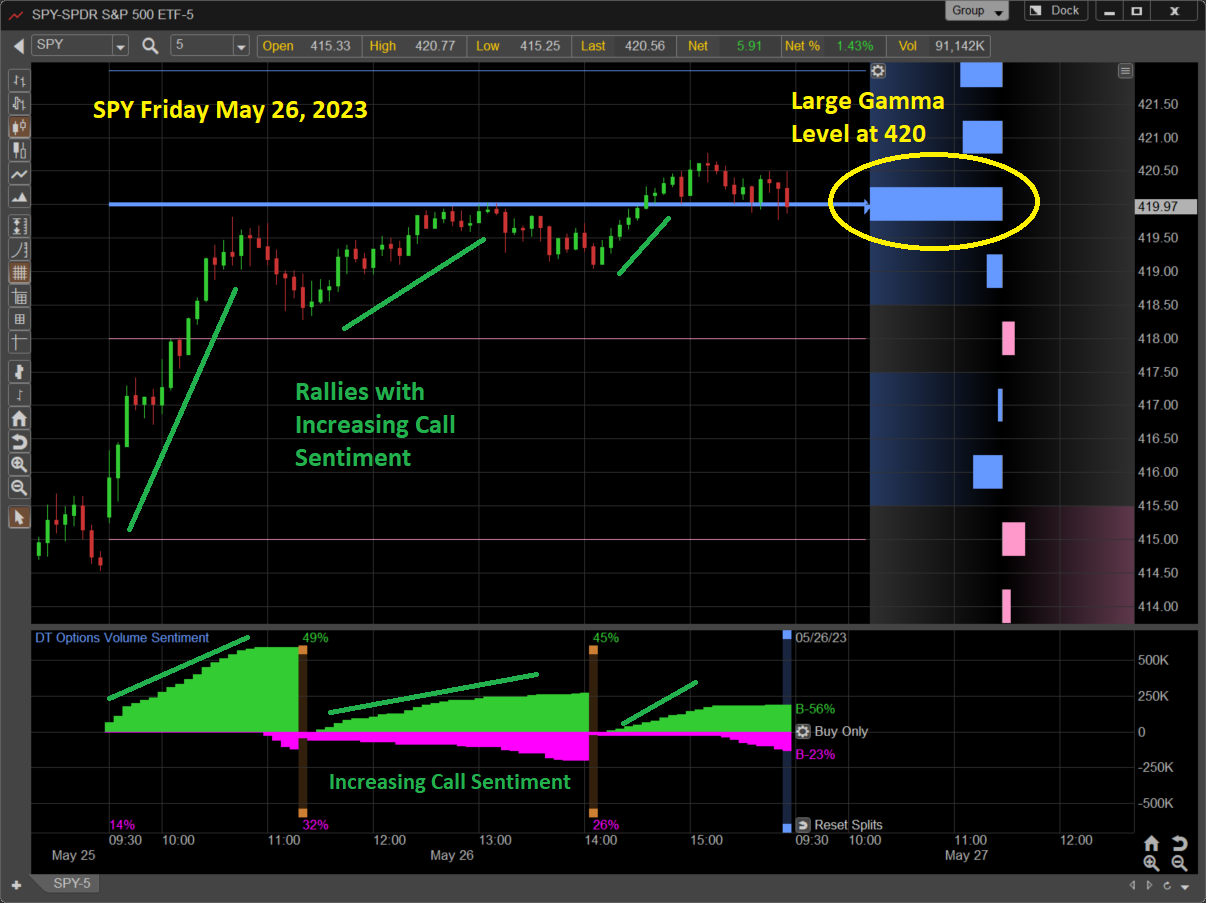Zoom in with the bottom-right magnifier
The height and width of the screenshot is (903, 1206).
(x=1151, y=864)
